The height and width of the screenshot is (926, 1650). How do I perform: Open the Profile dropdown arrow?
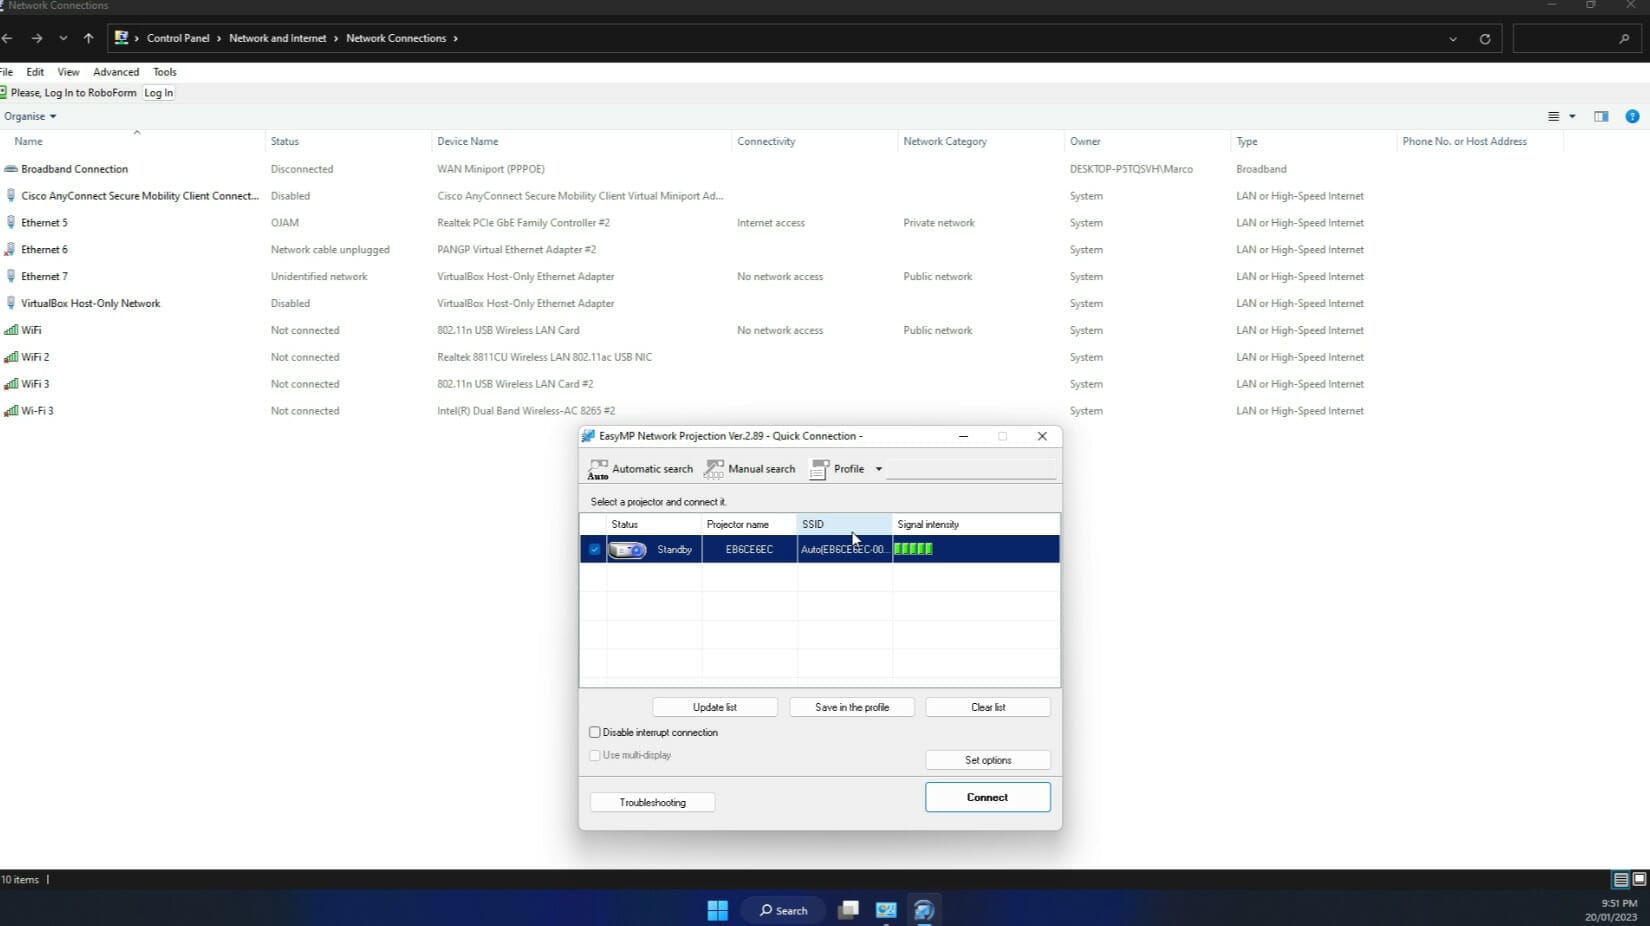(x=878, y=468)
